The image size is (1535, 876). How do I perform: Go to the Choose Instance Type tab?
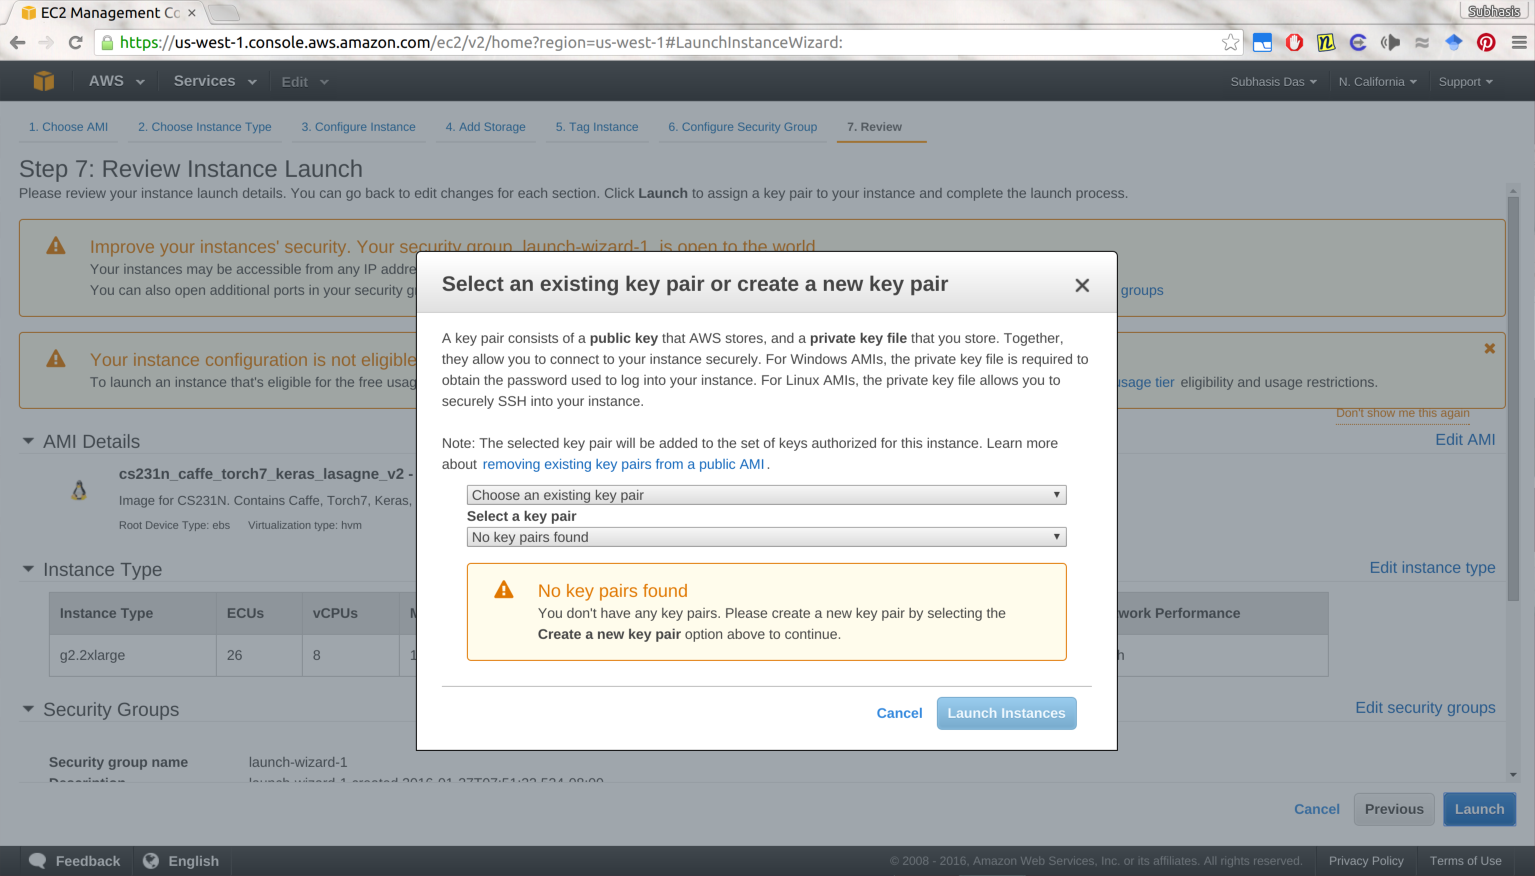(x=204, y=127)
